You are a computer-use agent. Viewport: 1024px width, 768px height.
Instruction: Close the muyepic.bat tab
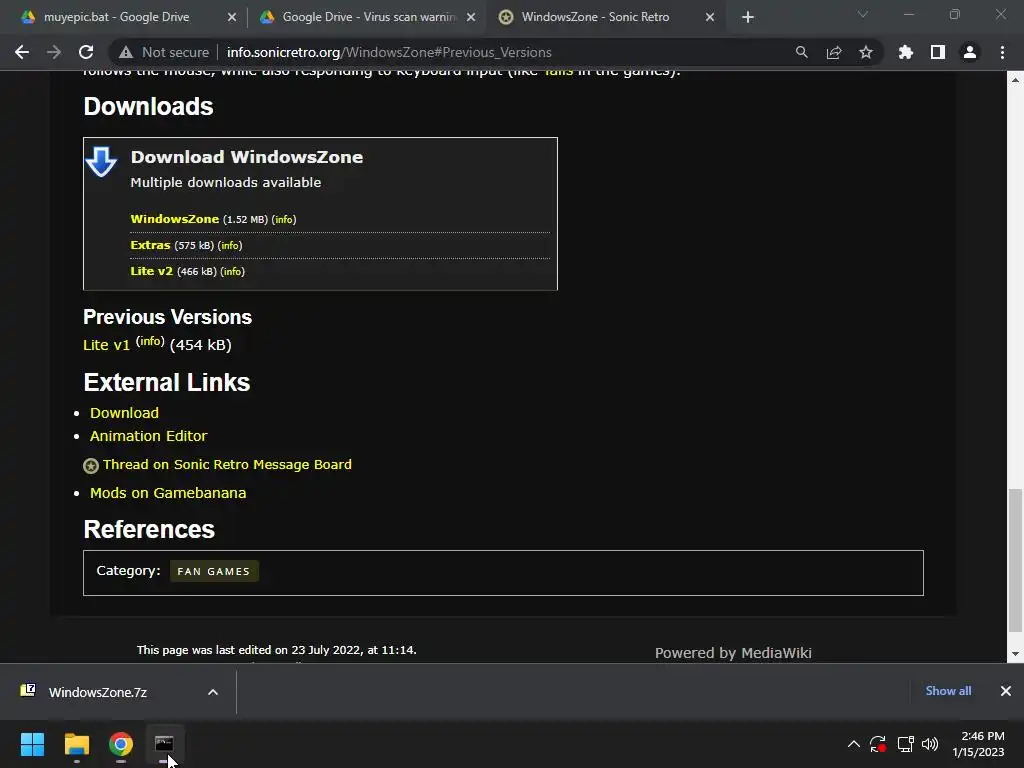(232, 17)
